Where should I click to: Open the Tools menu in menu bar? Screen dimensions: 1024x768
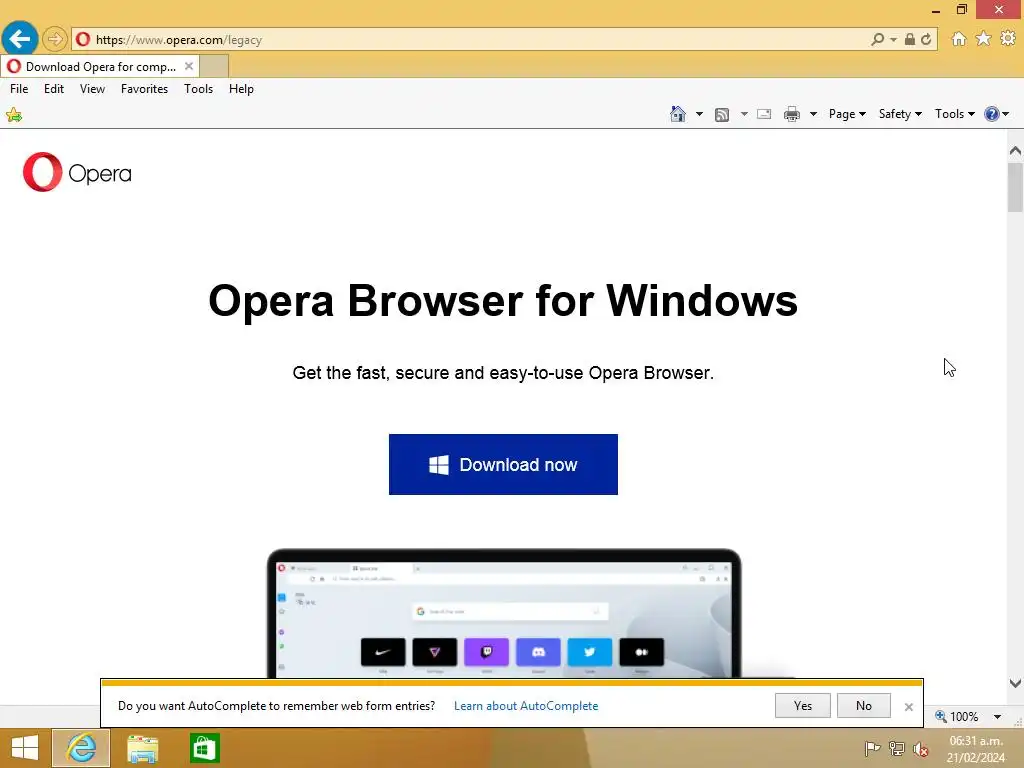[x=199, y=89]
